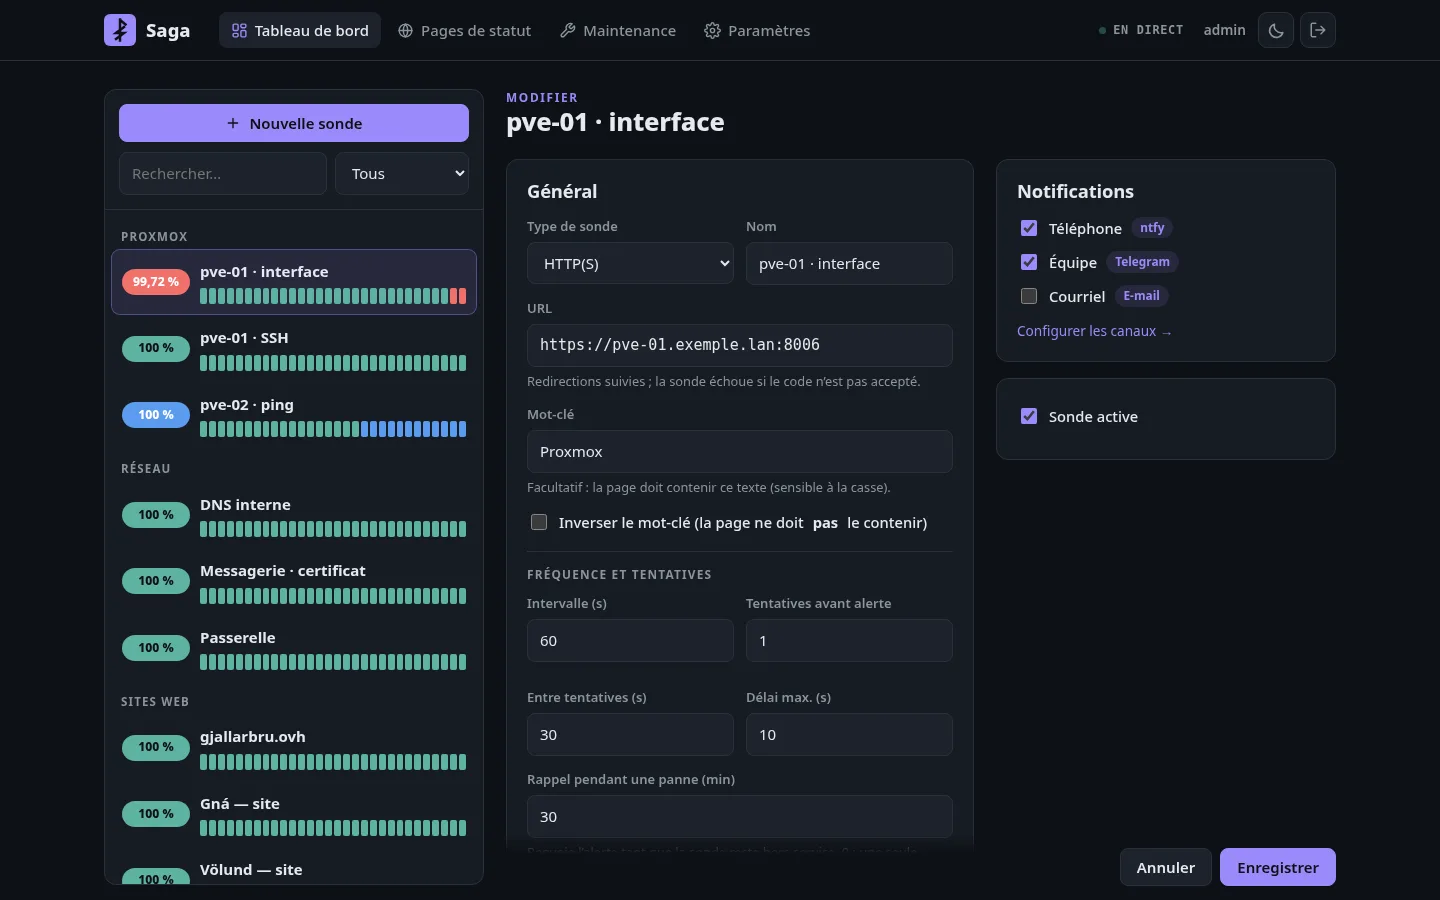
Task: Uncheck the Équipe notification checkbox
Action: [1029, 262]
